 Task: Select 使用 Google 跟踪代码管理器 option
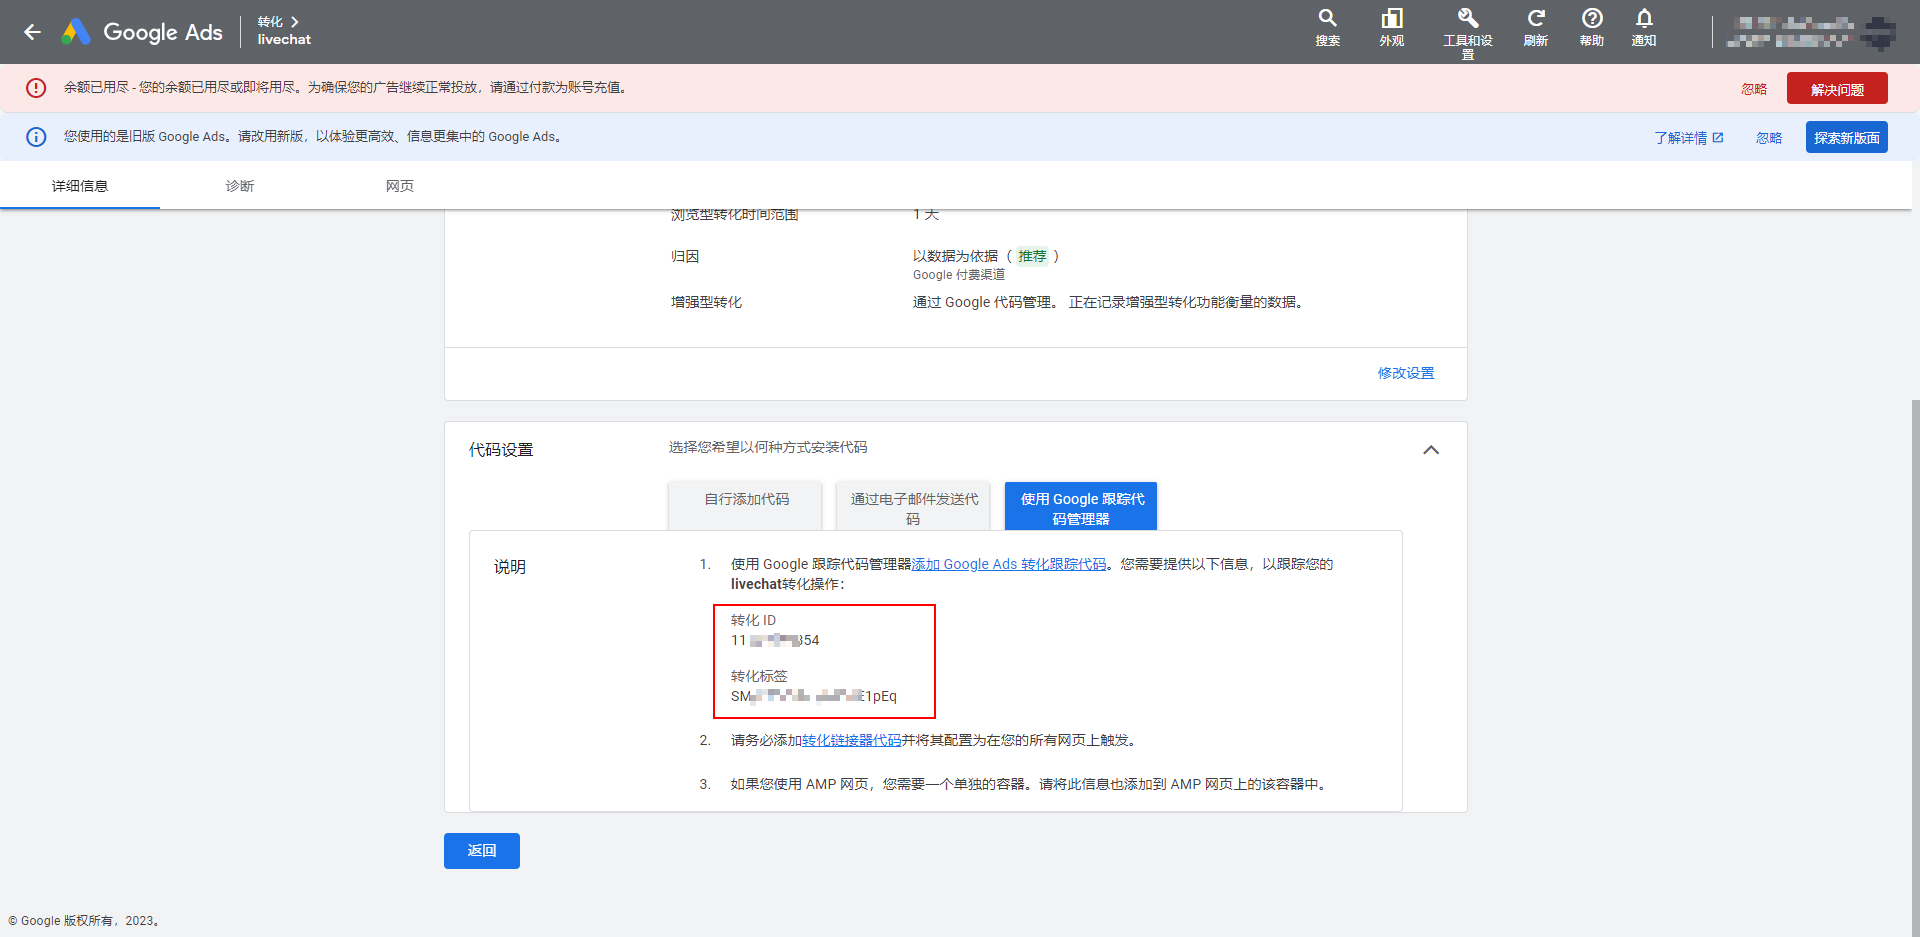tap(1081, 506)
